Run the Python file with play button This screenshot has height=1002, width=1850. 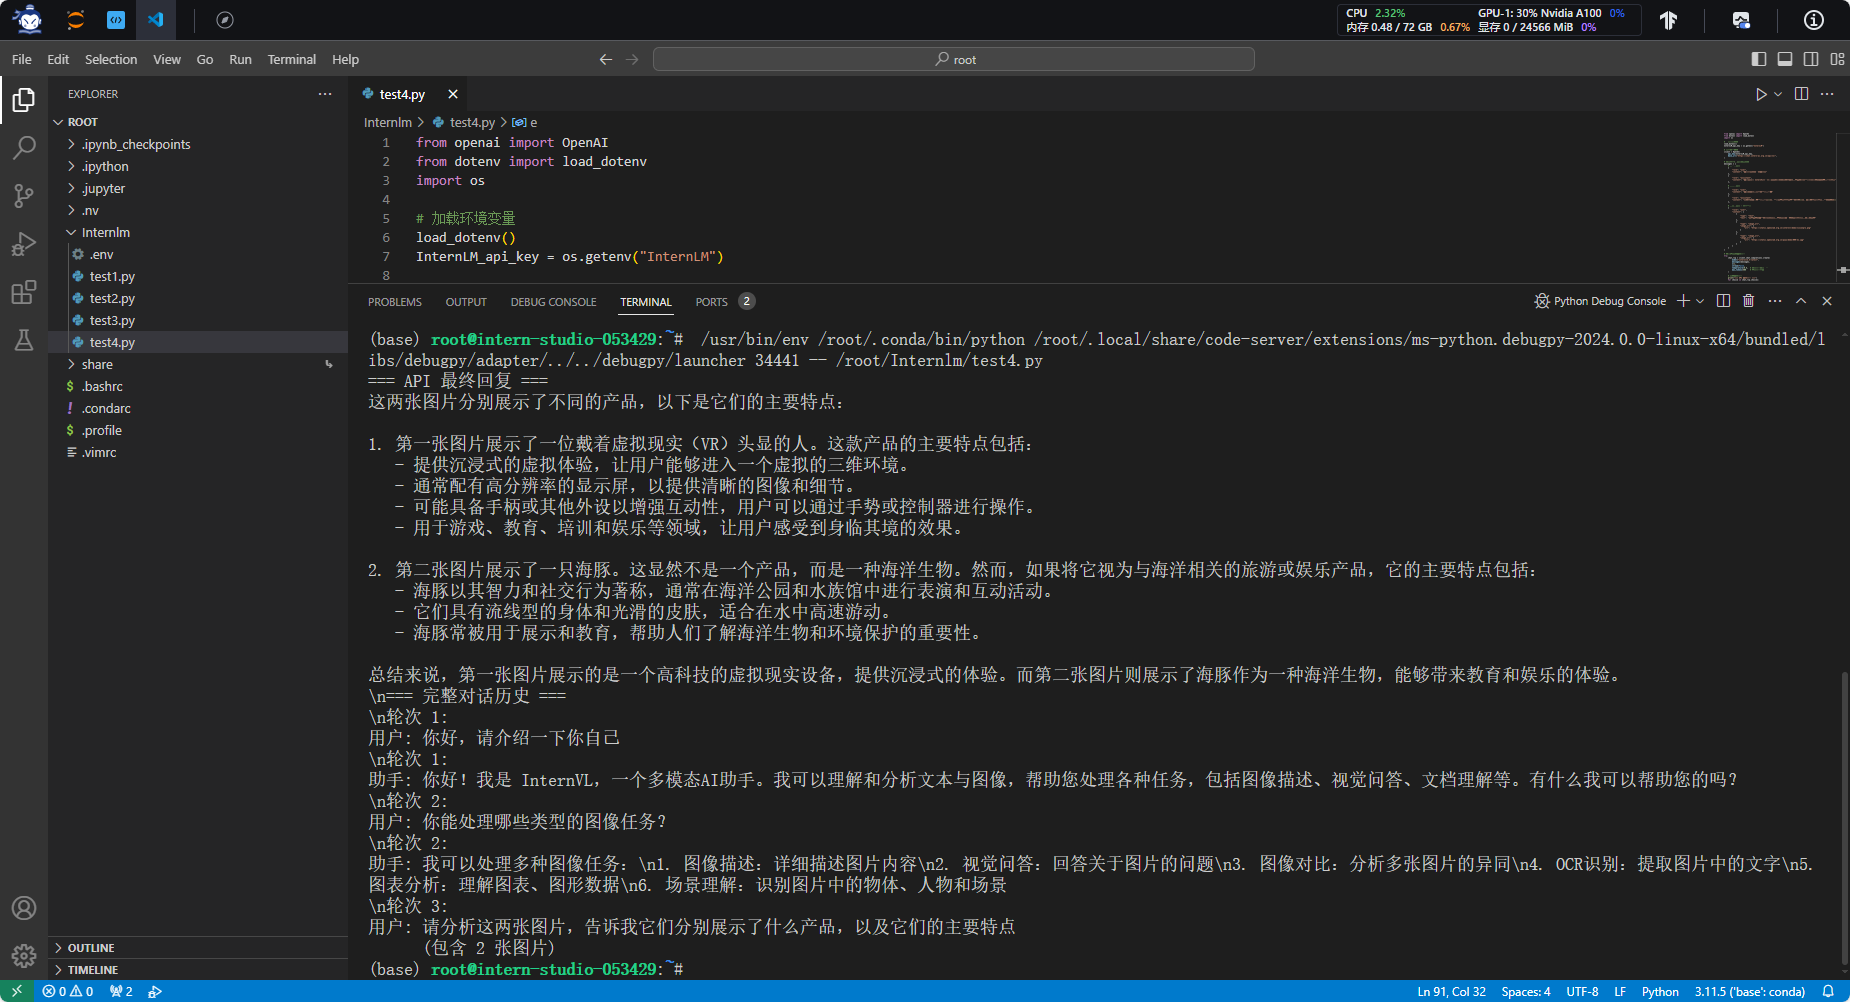point(1761,94)
